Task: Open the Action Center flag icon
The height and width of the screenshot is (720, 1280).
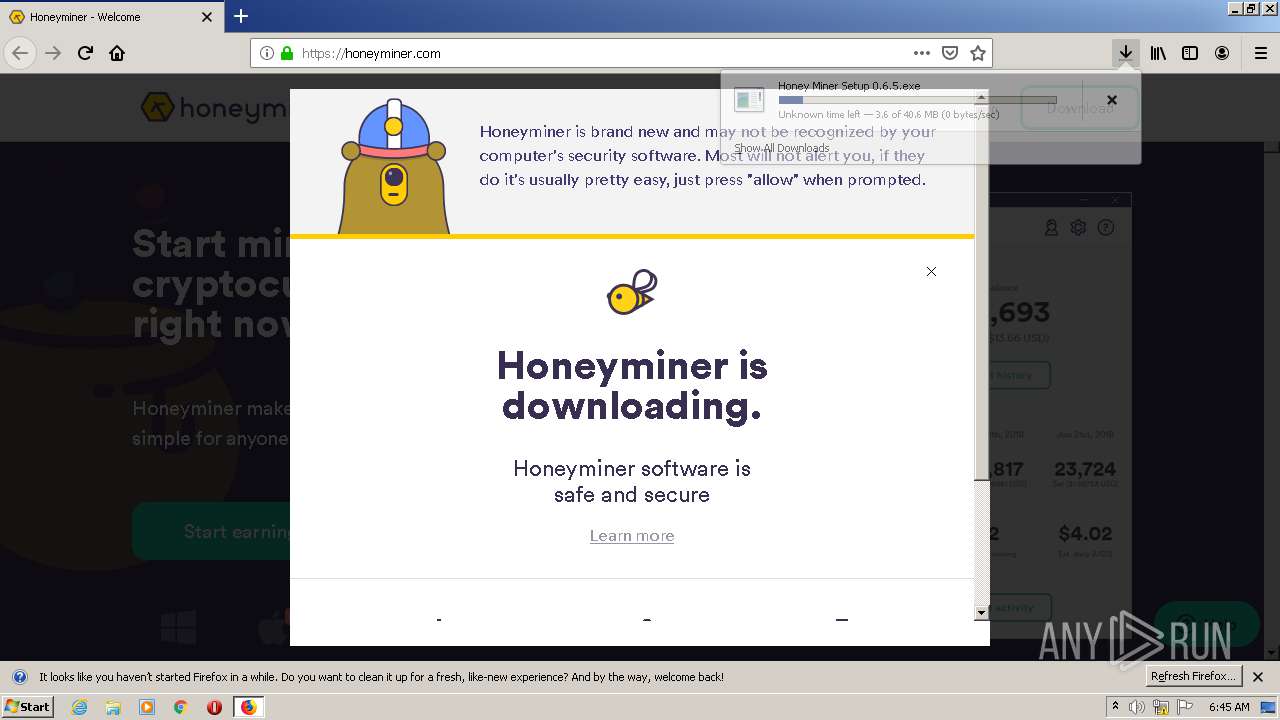Action: (1185, 707)
